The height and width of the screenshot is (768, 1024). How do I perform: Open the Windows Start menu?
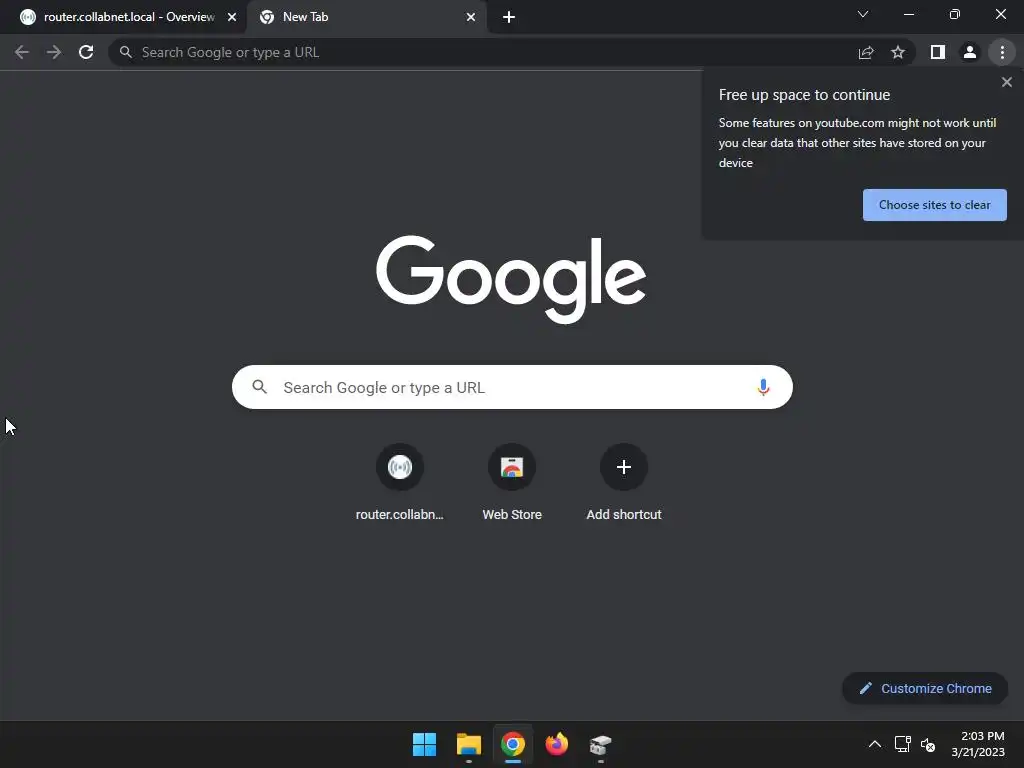point(424,744)
